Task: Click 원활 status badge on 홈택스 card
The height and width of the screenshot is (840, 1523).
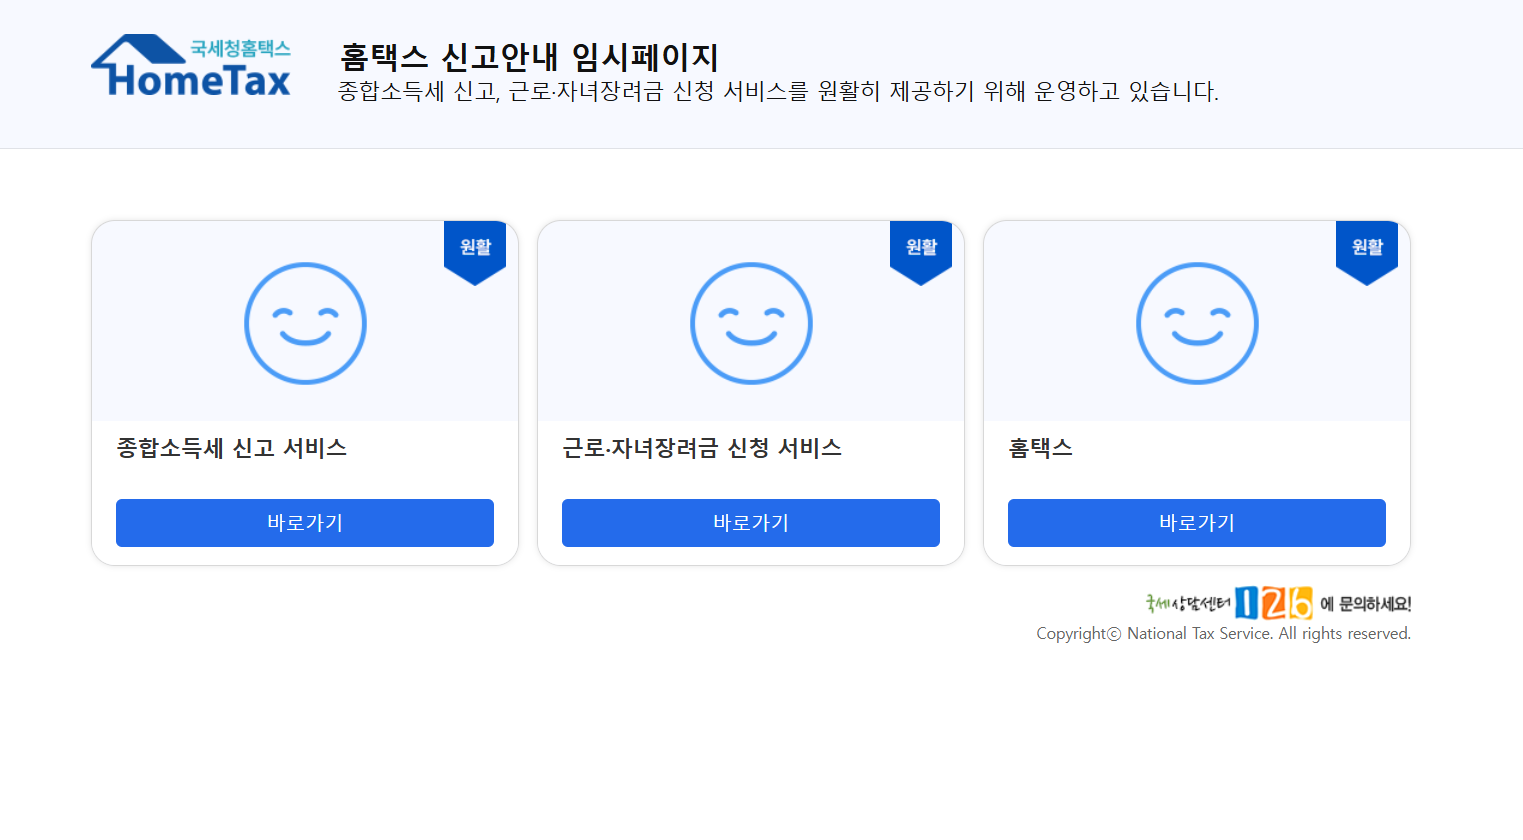Action: pyautogui.click(x=1367, y=253)
